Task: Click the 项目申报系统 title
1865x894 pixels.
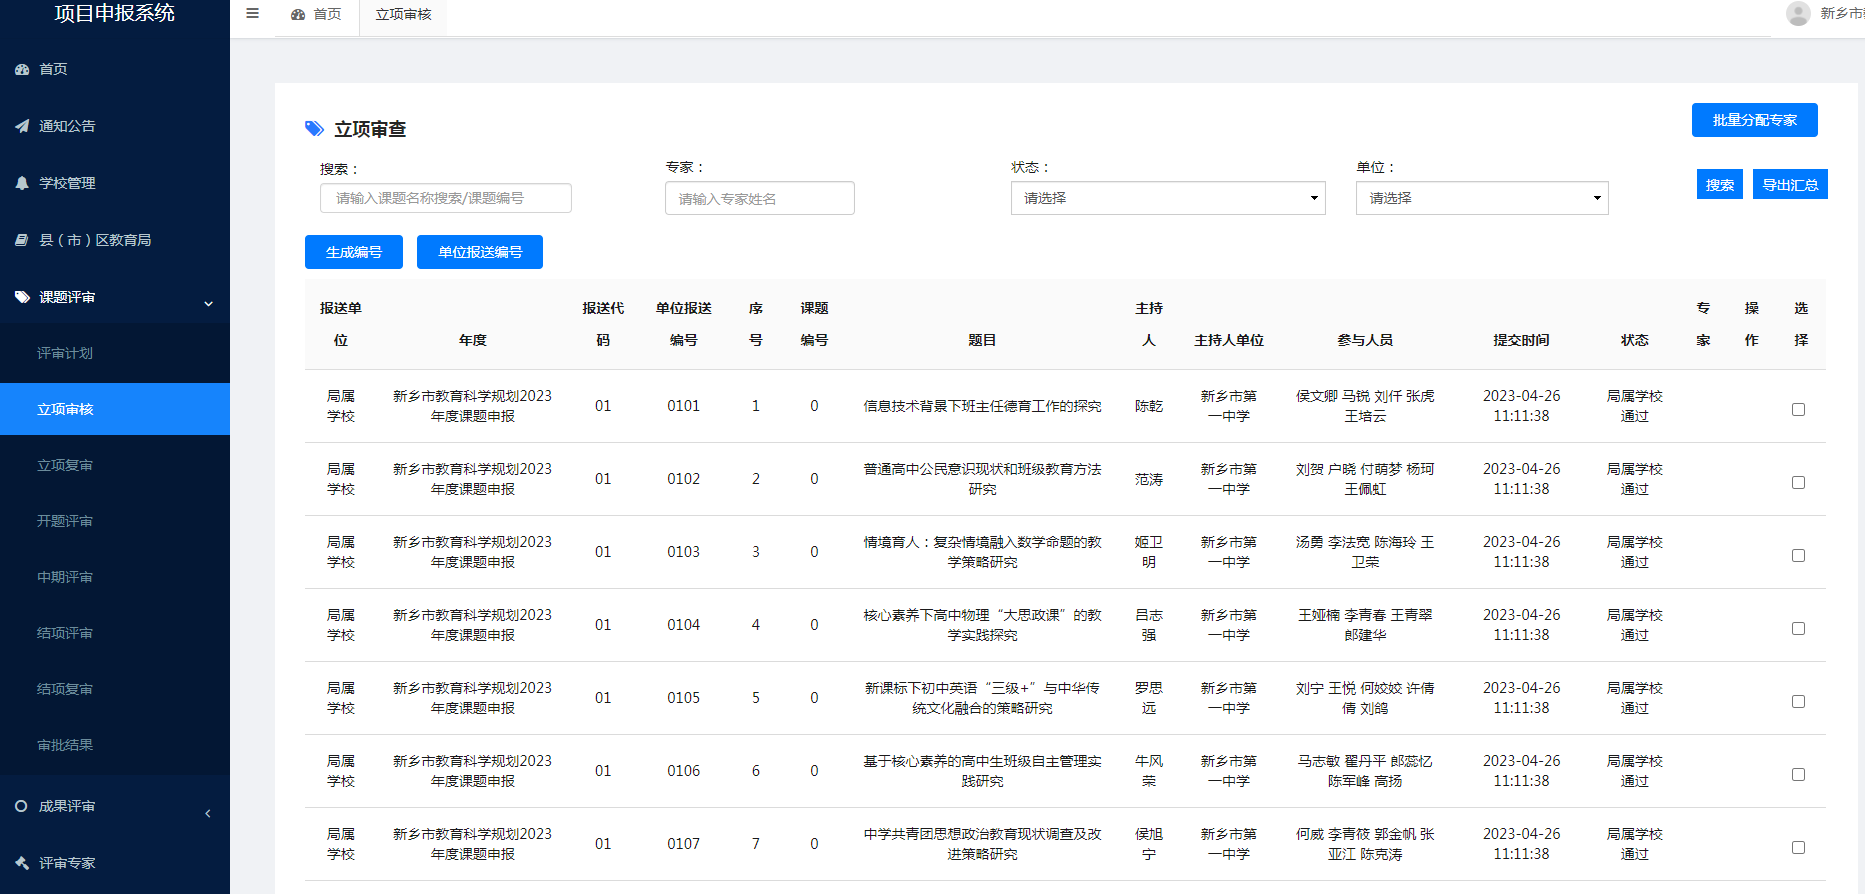Action: click(114, 13)
